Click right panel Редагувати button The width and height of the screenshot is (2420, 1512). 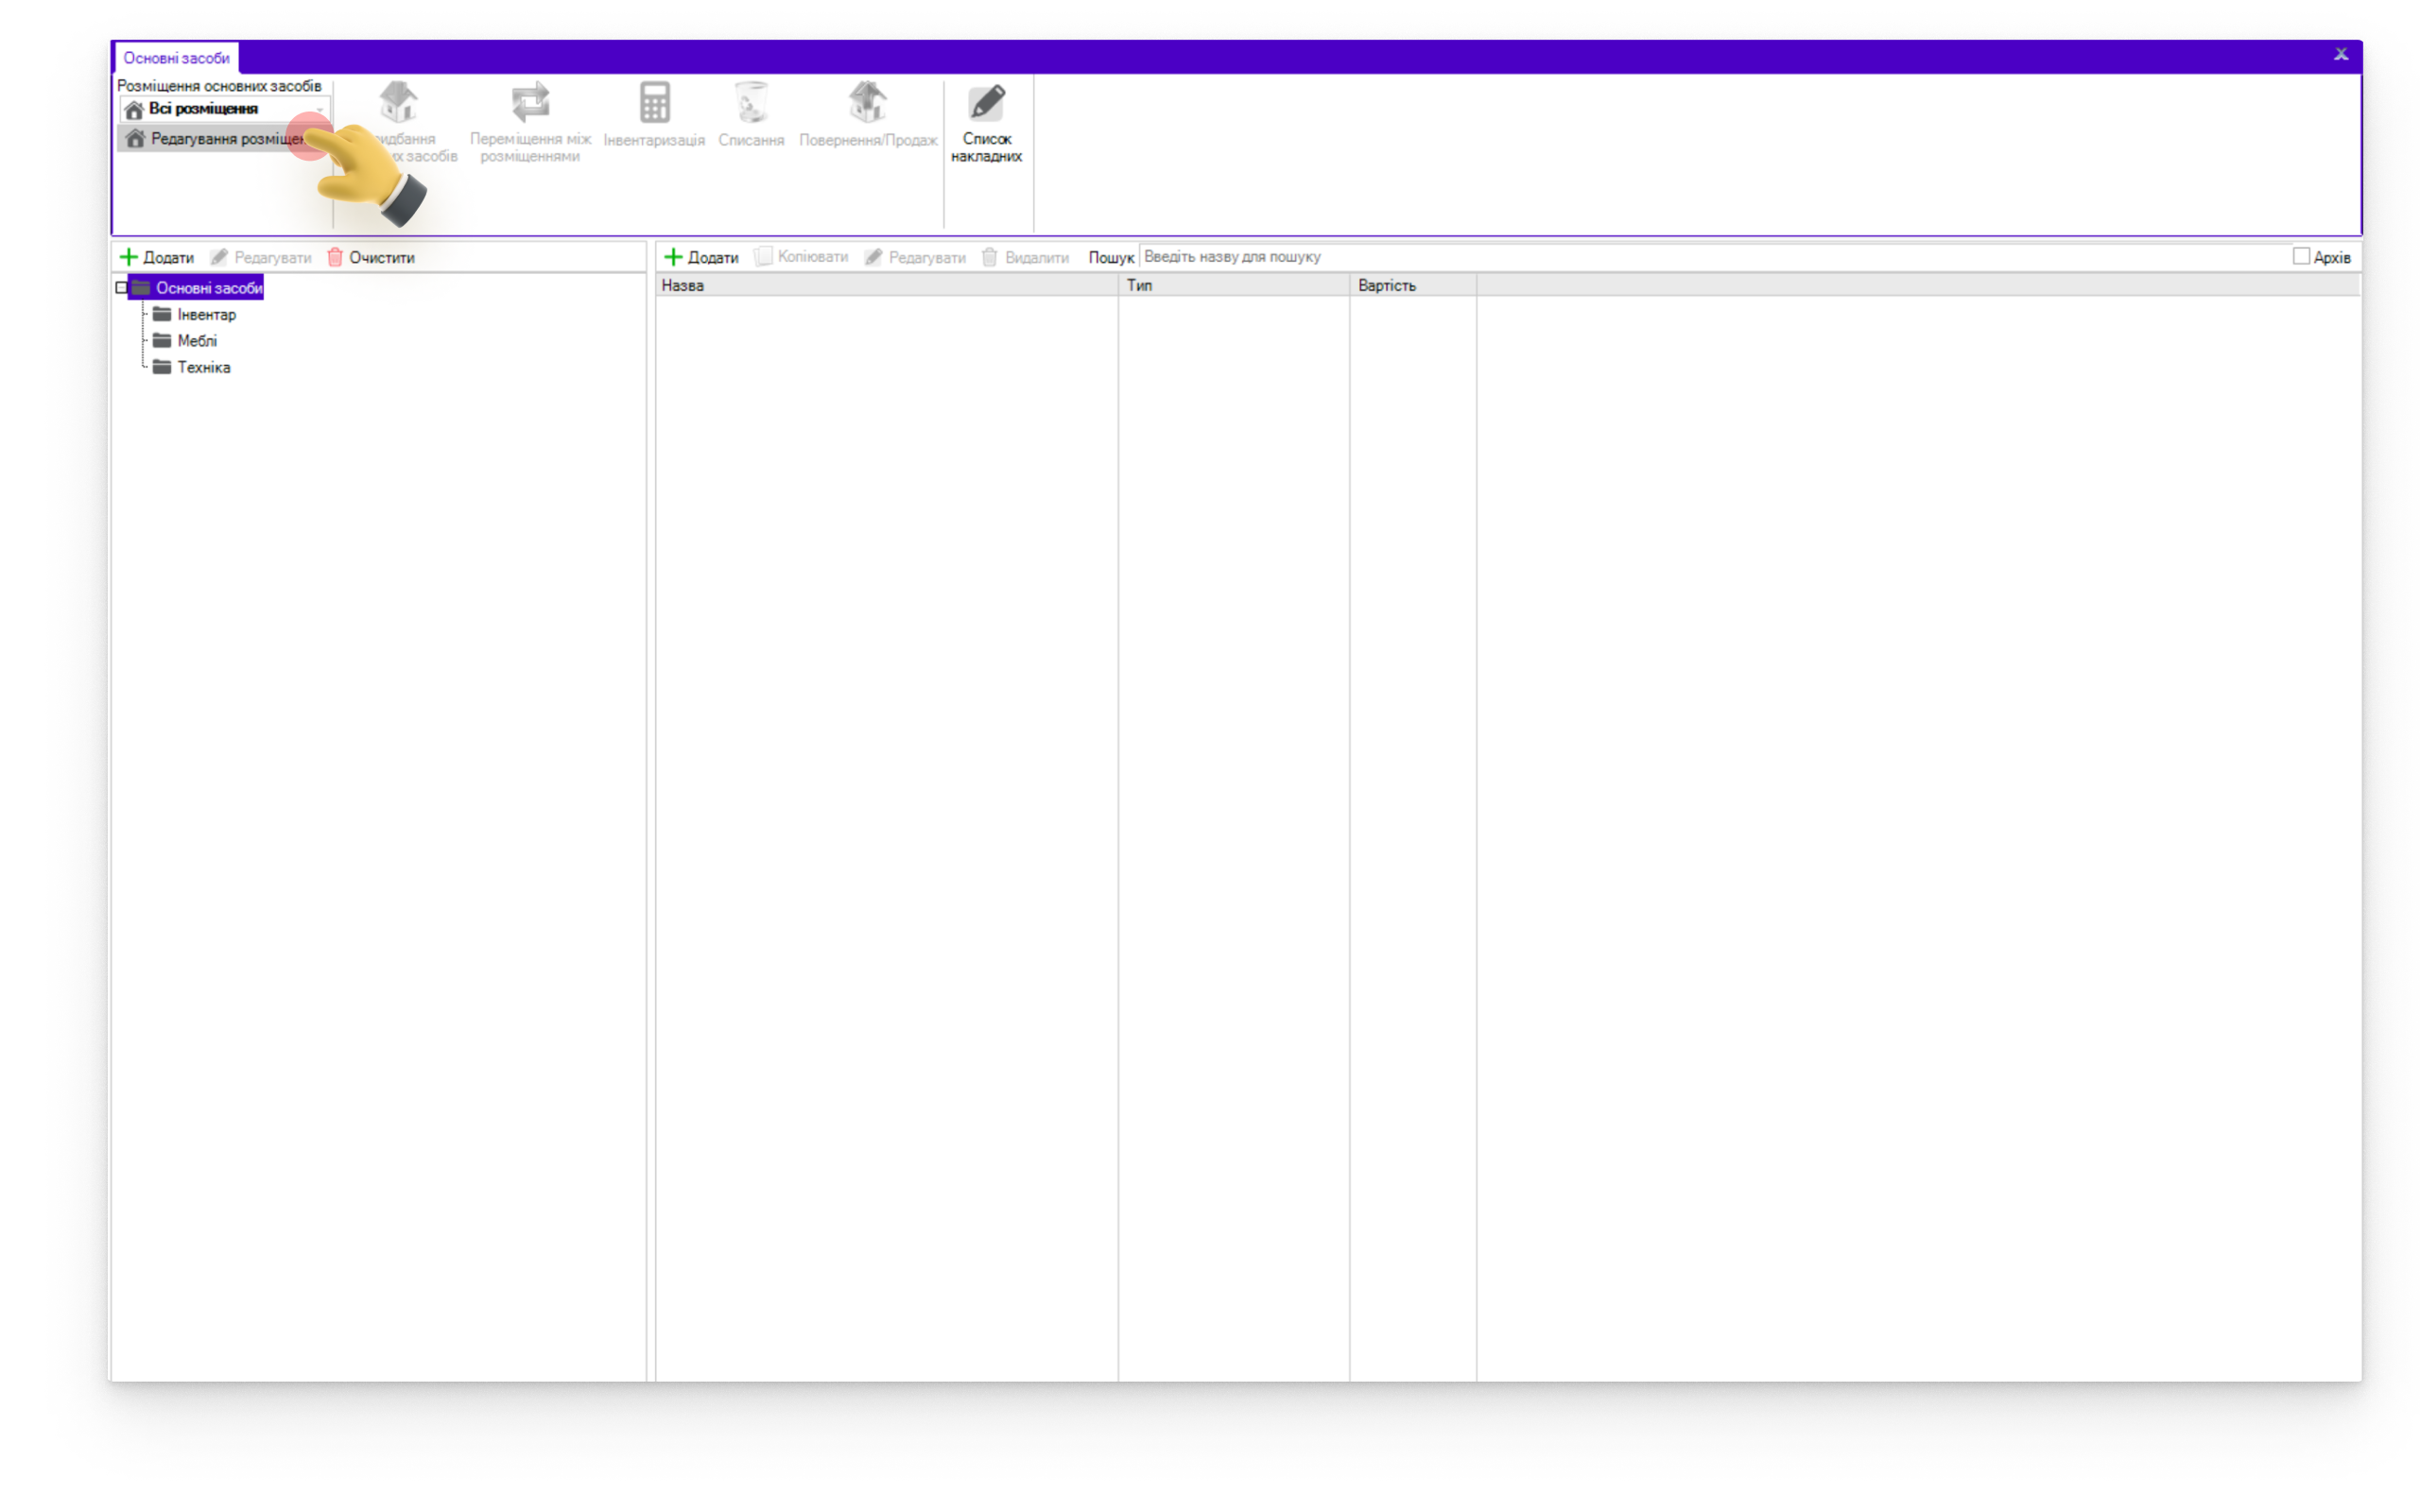[916, 257]
